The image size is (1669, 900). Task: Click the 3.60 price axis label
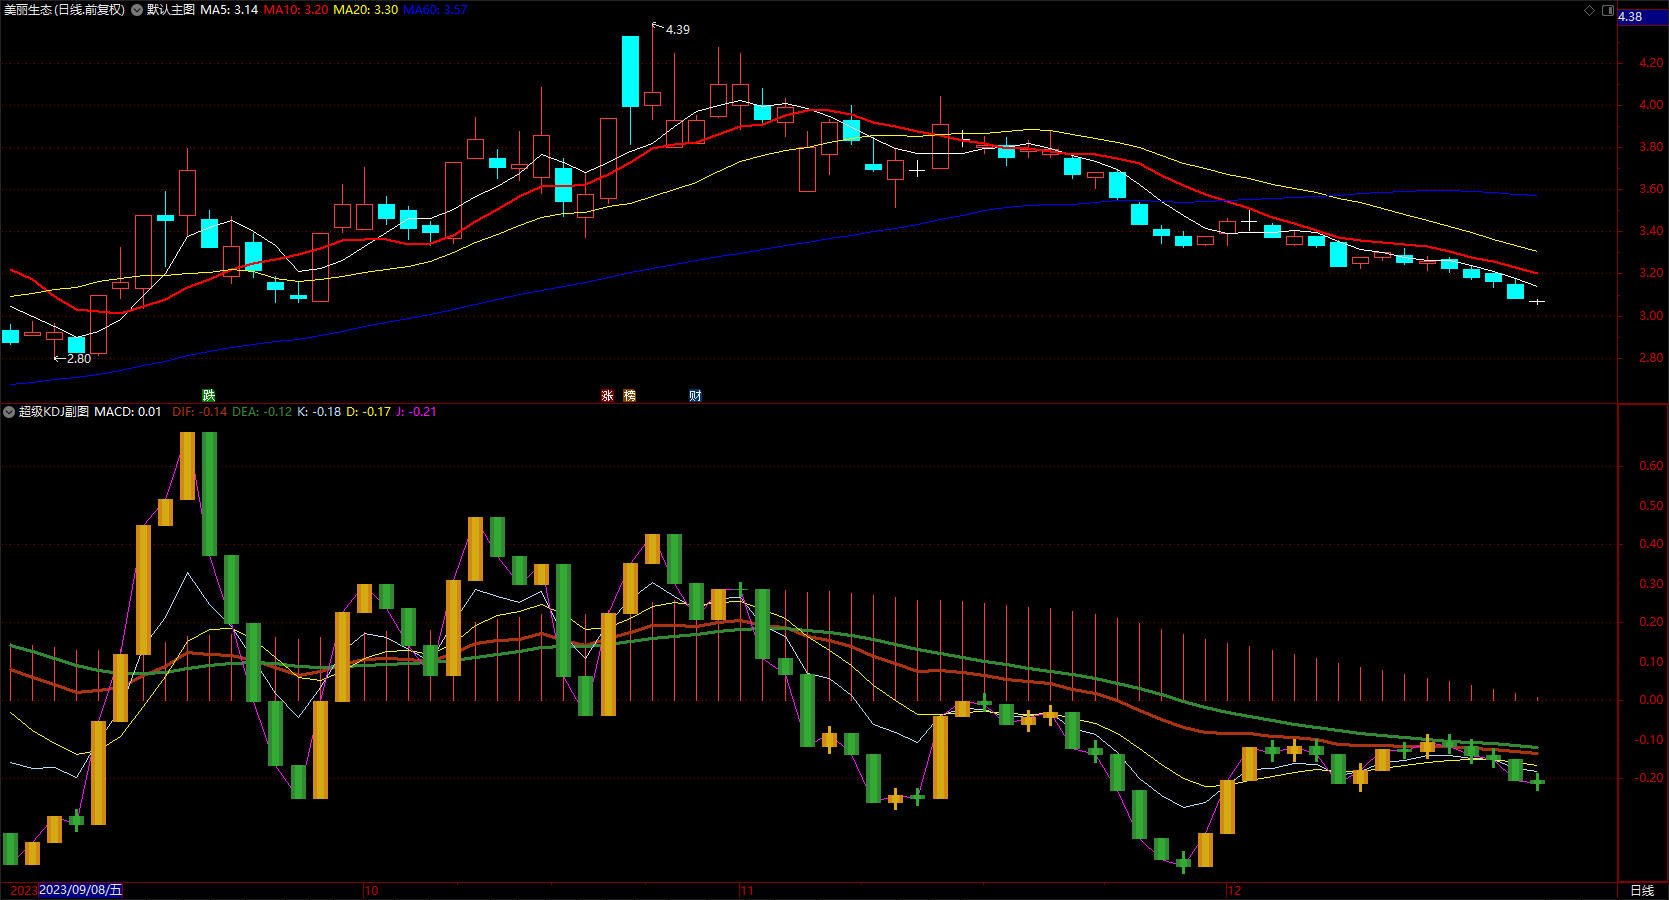(x=1651, y=189)
